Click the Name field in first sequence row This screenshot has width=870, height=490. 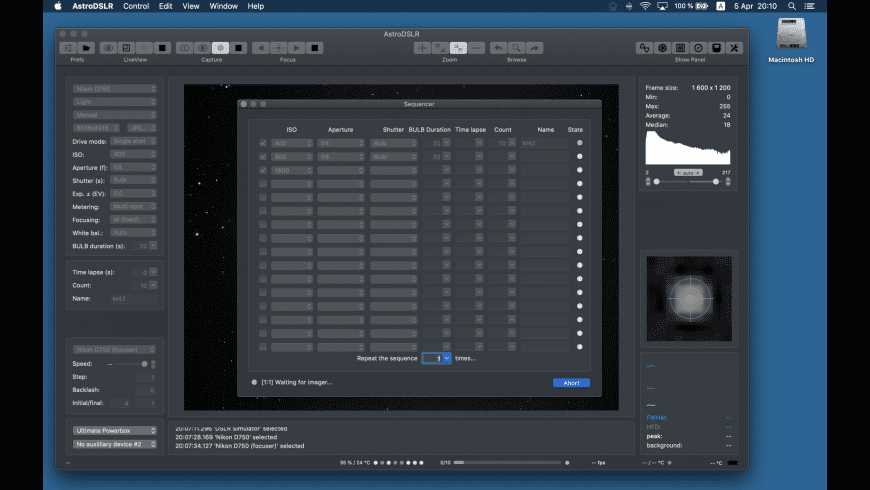point(545,143)
